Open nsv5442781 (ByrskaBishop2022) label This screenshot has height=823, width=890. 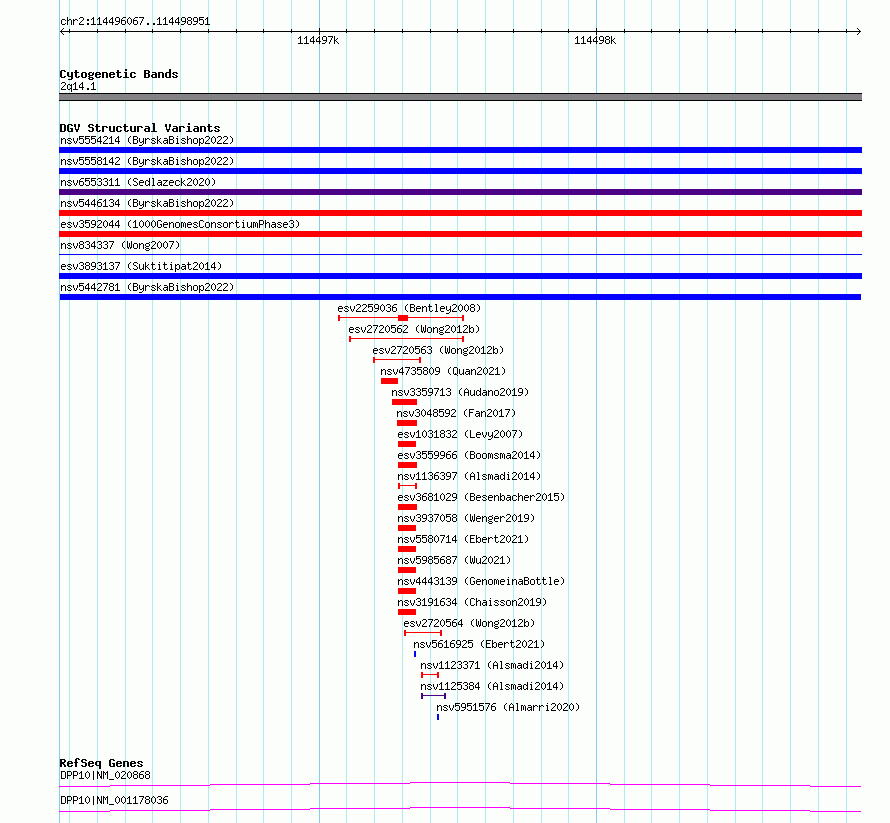[147, 287]
